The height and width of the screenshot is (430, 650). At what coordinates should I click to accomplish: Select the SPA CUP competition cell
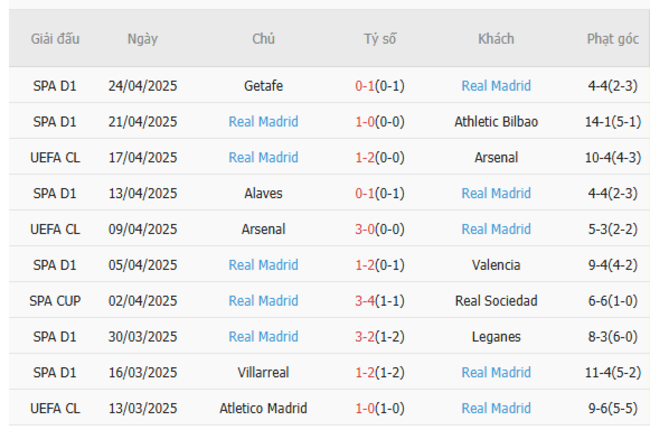(55, 301)
